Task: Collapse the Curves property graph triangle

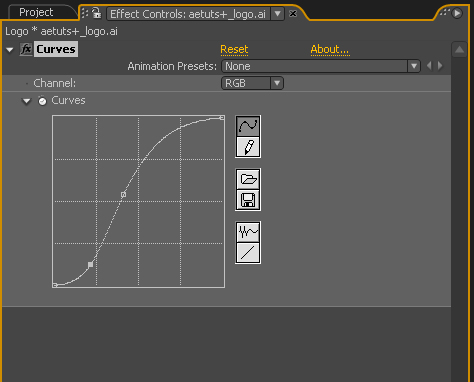Action: (26, 101)
